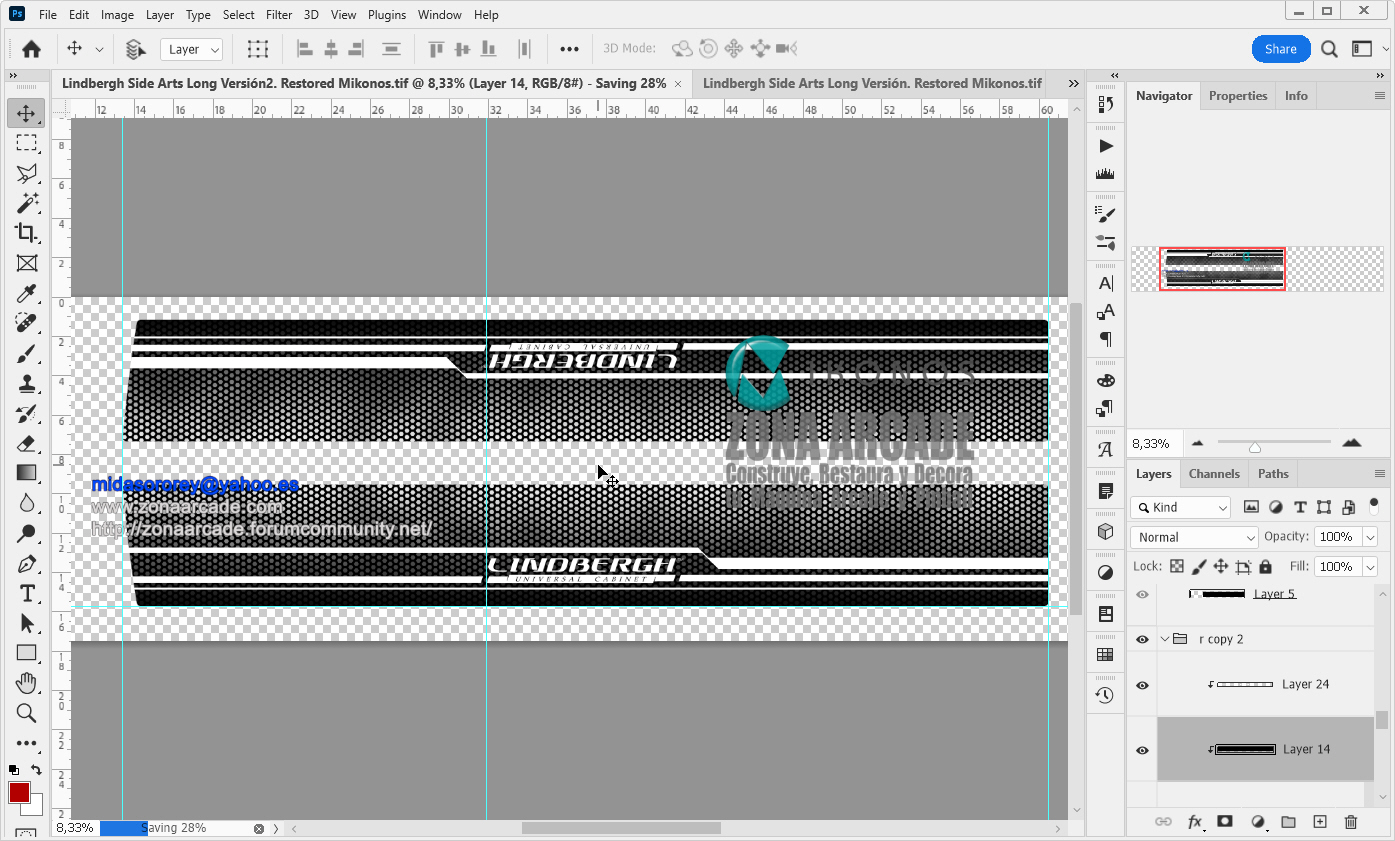Viewport: 1395px width, 841px height.
Task: Open the Normal blend mode dropdown
Action: 1194,537
